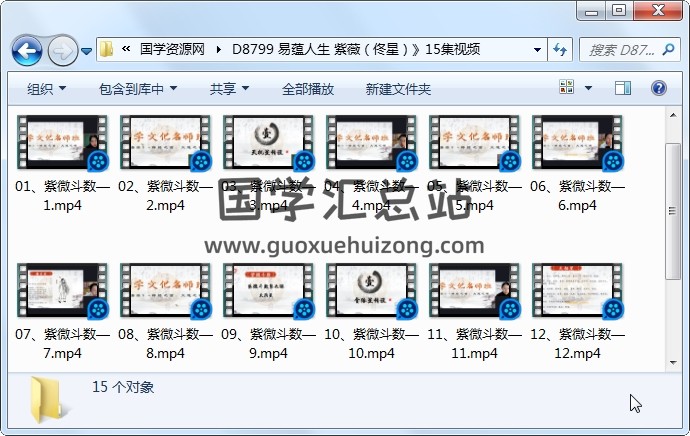Click the Refresh button beside address bar
This screenshot has height=436, width=690.
pyautogui.click(x=560, y=49)
